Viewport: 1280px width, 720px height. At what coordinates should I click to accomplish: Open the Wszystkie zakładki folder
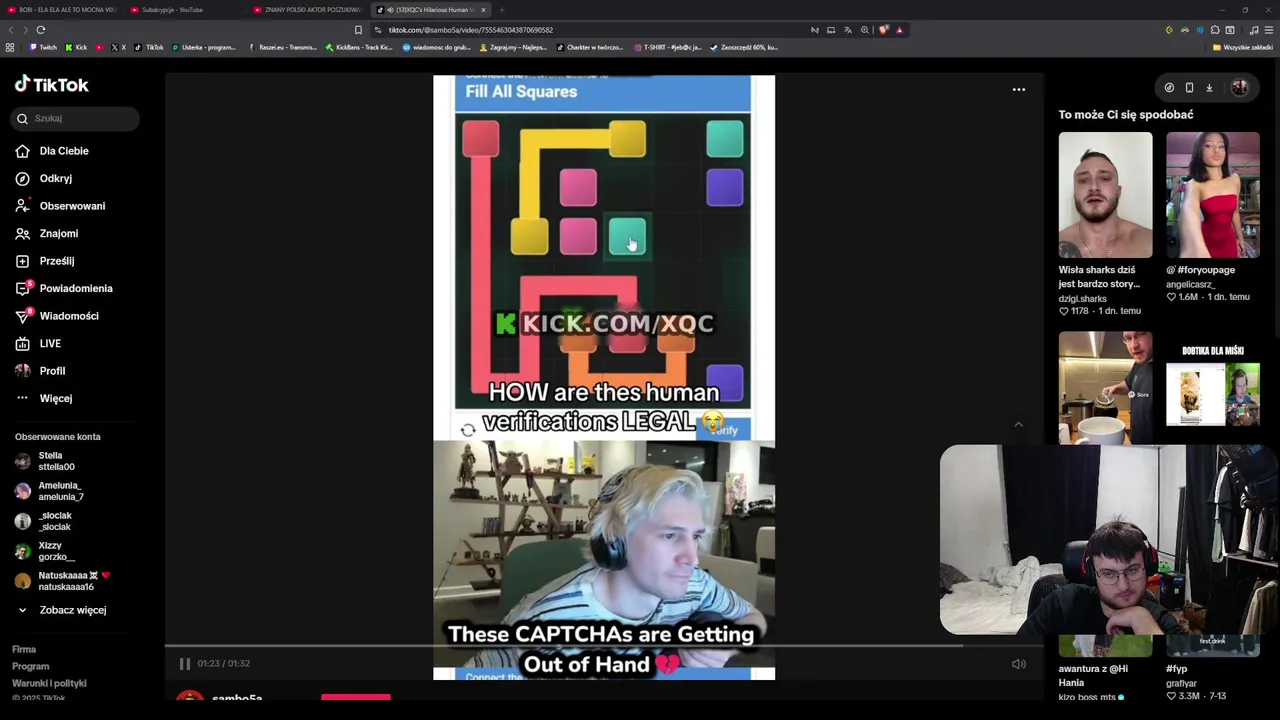click(x=1243, y=47)
